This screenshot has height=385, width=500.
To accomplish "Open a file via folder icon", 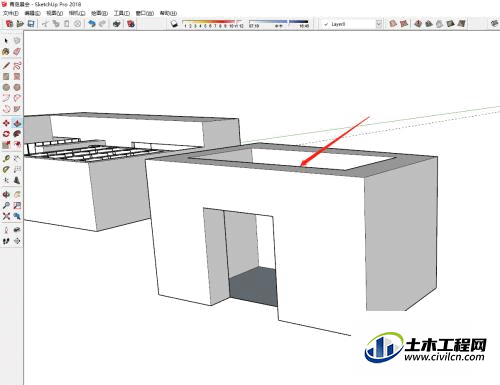I will [20, 24].
